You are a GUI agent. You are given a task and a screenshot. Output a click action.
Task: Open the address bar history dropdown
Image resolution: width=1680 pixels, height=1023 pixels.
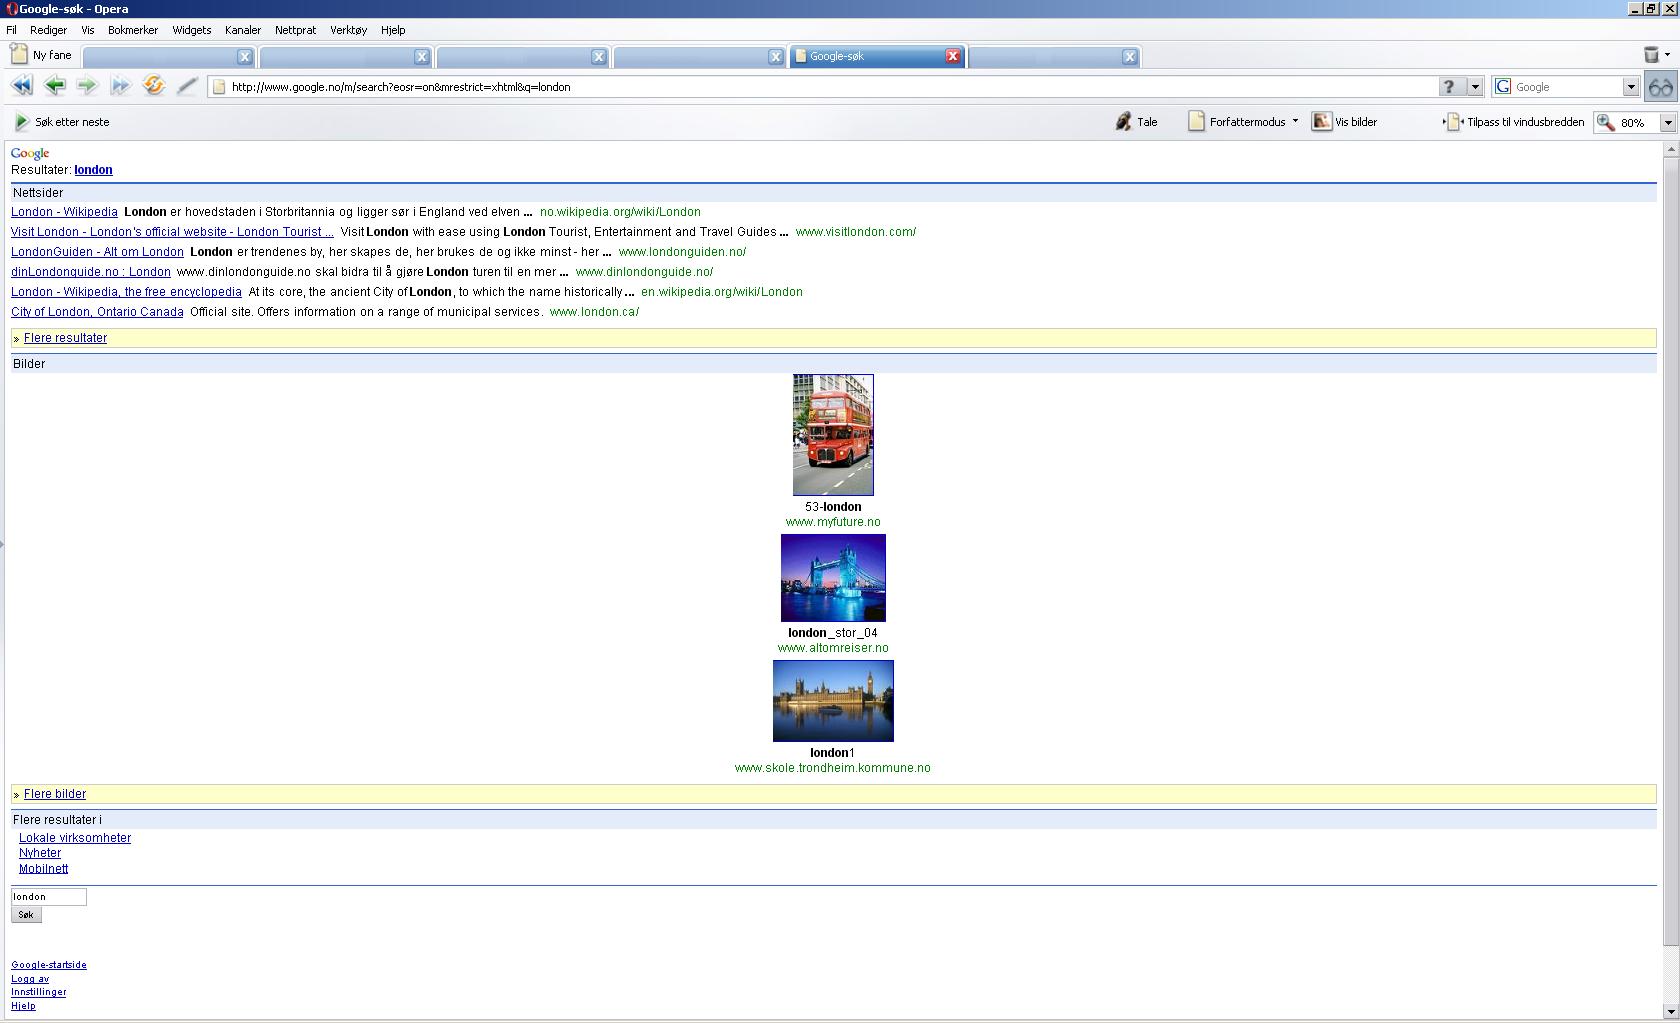(1474, 87)
